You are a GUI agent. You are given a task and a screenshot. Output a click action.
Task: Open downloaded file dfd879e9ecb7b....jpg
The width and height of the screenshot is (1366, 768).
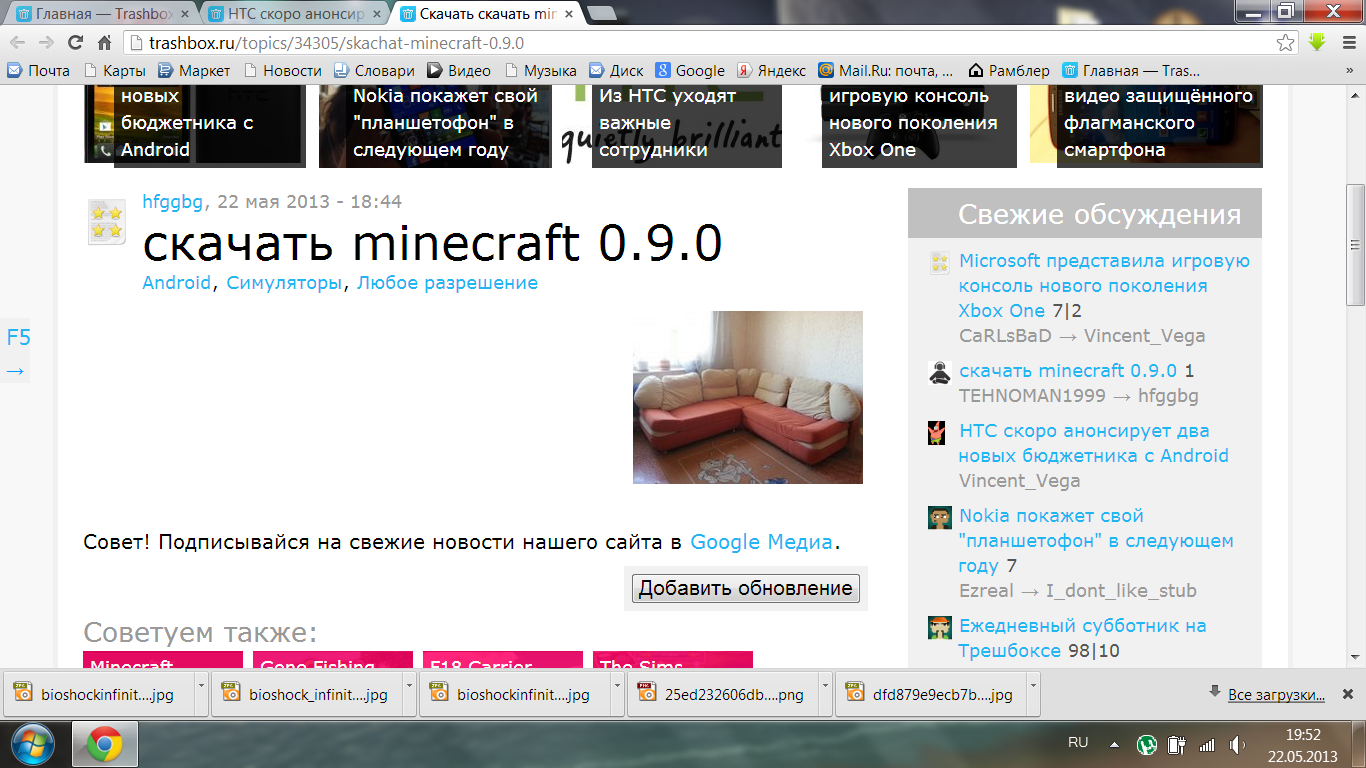(x=931, y=694)
